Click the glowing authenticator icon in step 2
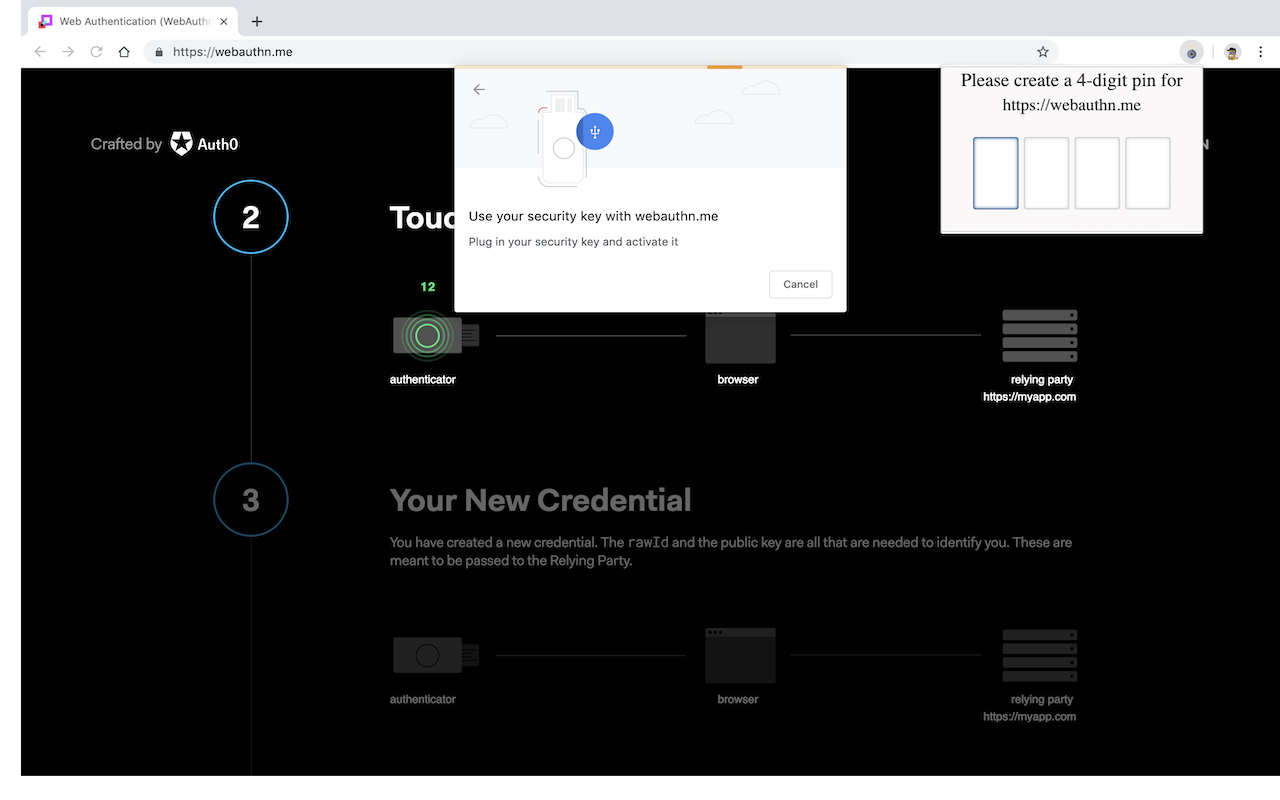 point(428,336)
